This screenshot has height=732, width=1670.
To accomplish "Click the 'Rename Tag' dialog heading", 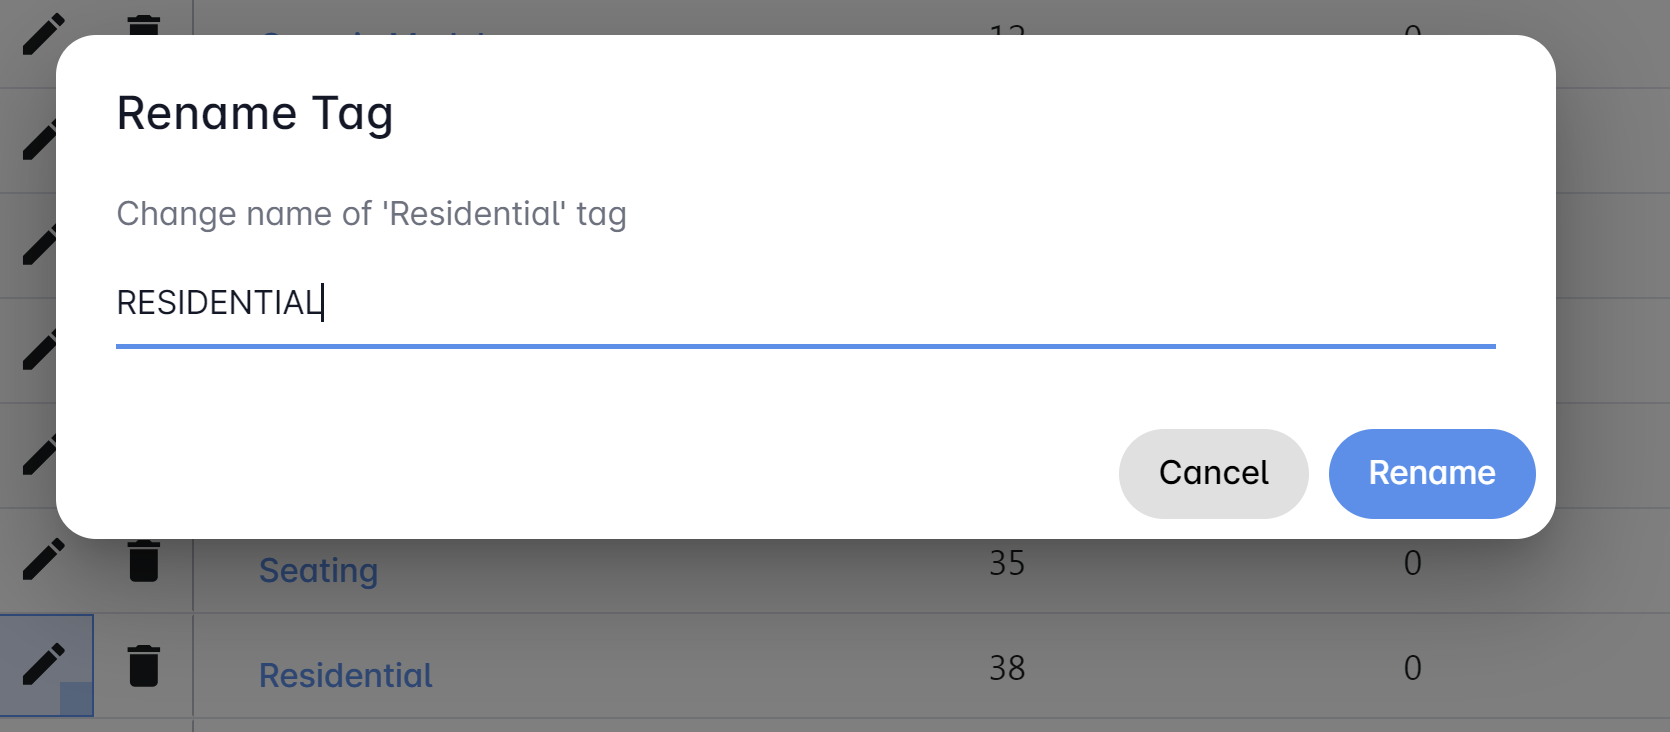I will [x=255, y=113].
